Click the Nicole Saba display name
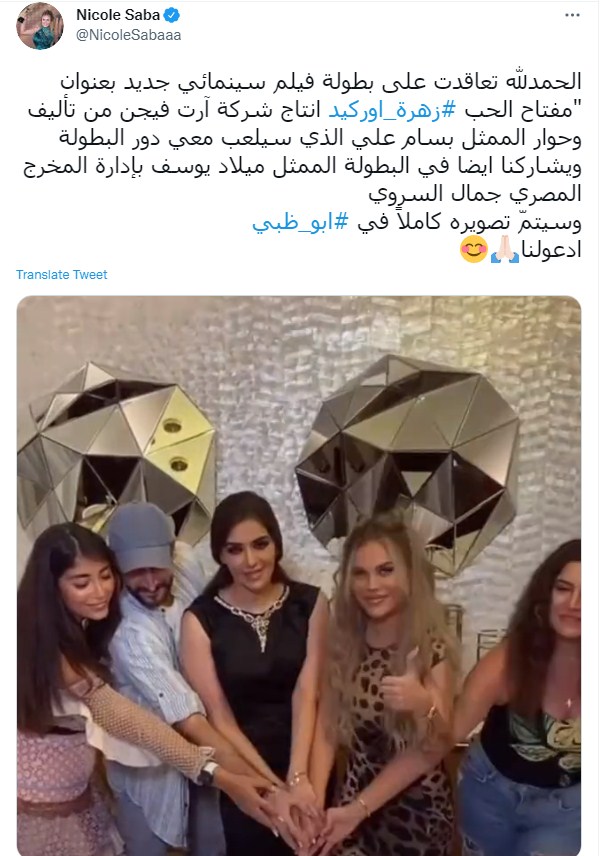 pyautogui.click(x=118, y=15)
